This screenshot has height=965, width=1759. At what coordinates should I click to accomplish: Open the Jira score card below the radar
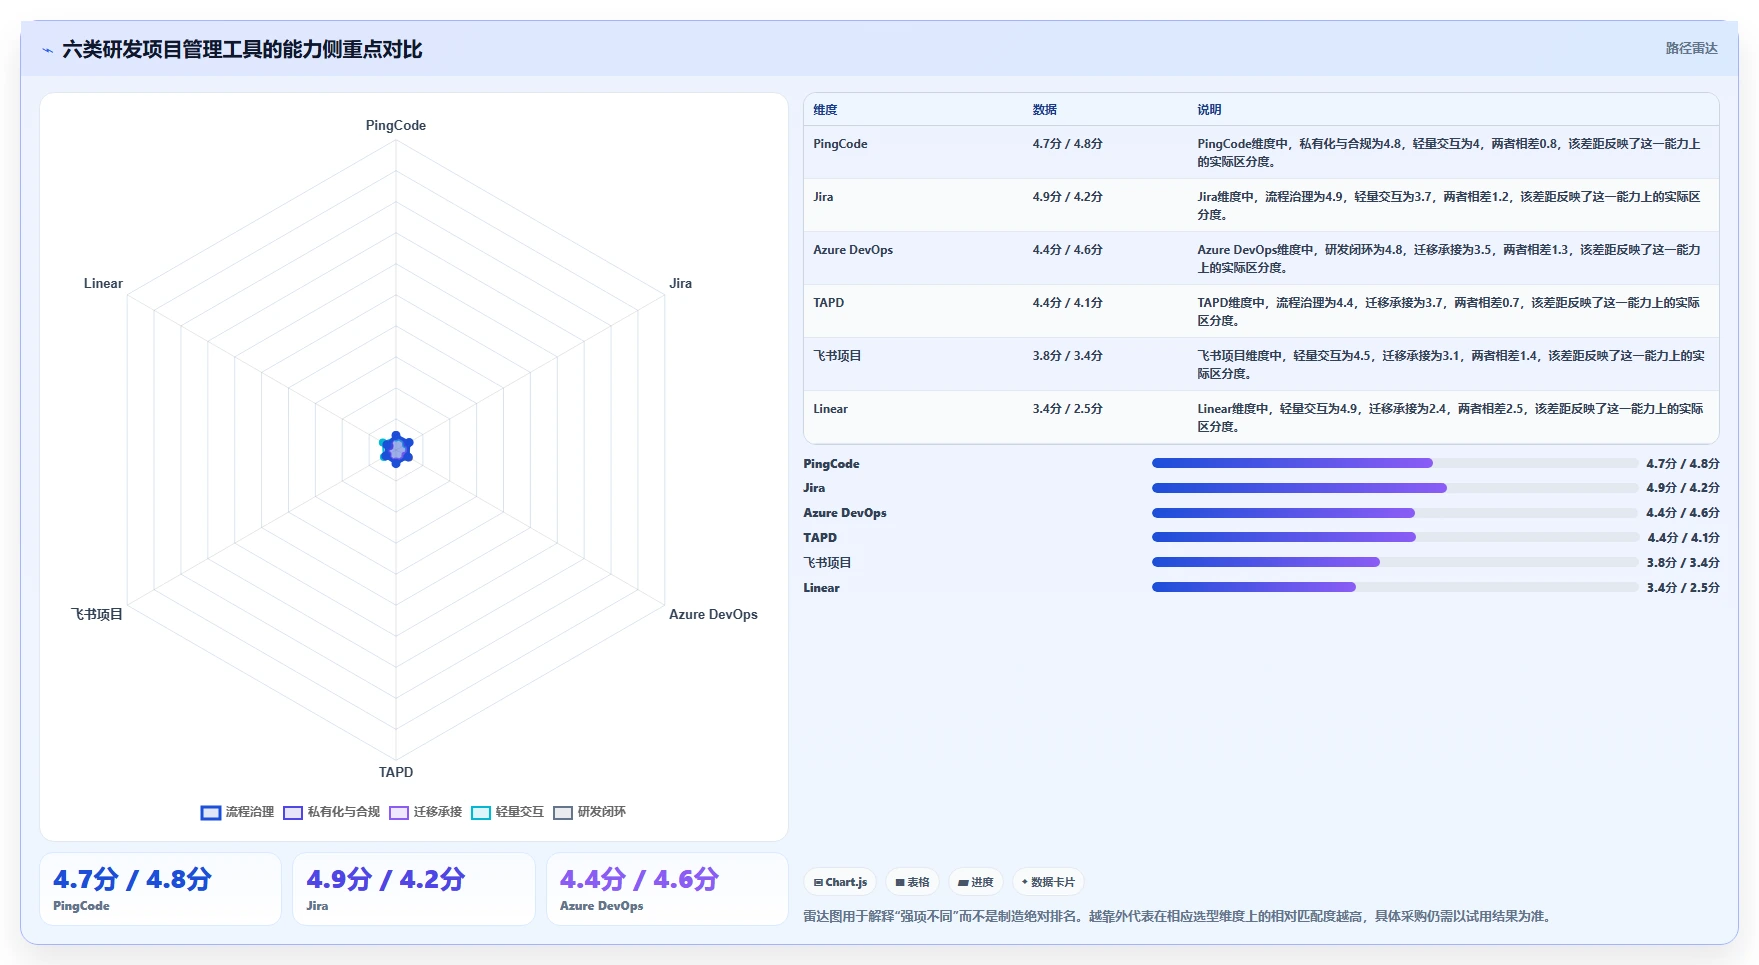click(414, 889)
